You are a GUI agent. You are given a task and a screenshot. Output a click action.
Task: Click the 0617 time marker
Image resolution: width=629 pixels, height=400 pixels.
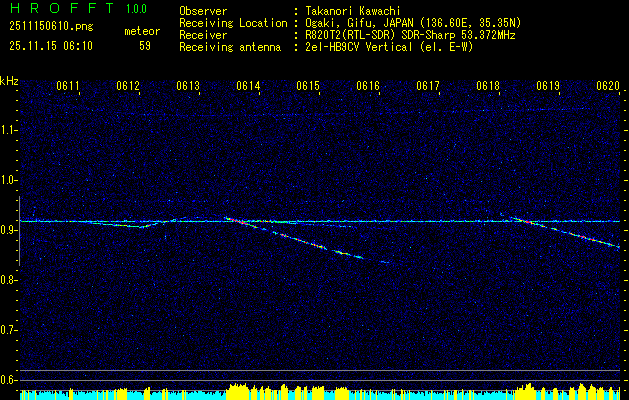click(428, 85)
